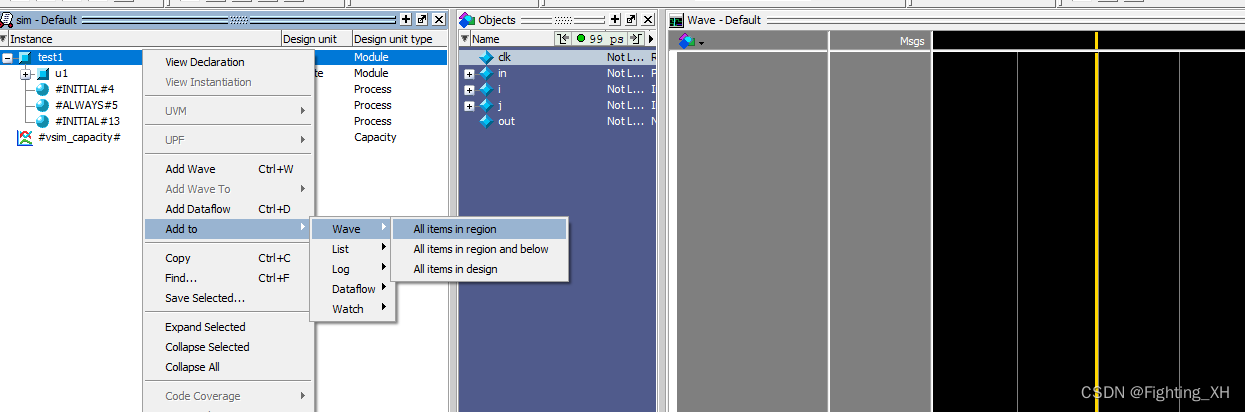
Task: Open the Add to submenu
Action: pos(229,229)
